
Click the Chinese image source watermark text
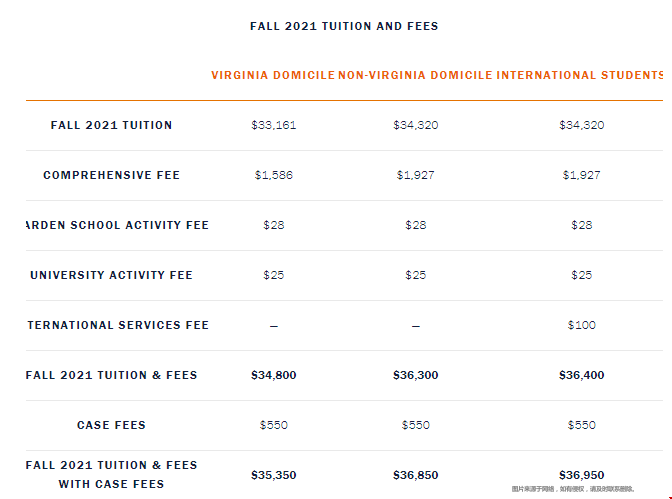coord(573,489)
